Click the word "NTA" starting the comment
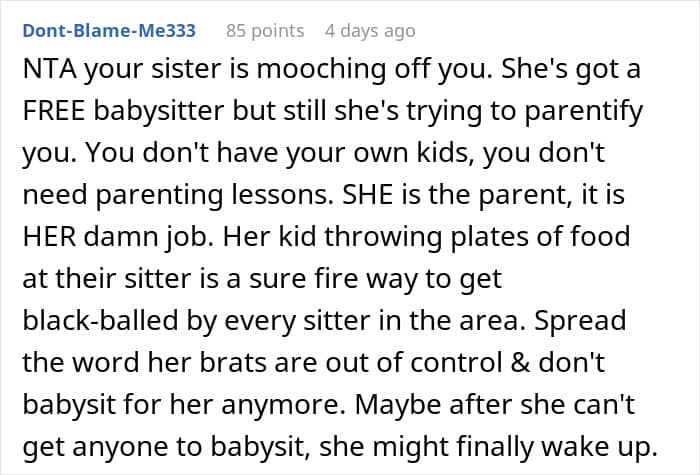Image resolution: width=700 pixels, height=475 pixels. pos(47,72)
